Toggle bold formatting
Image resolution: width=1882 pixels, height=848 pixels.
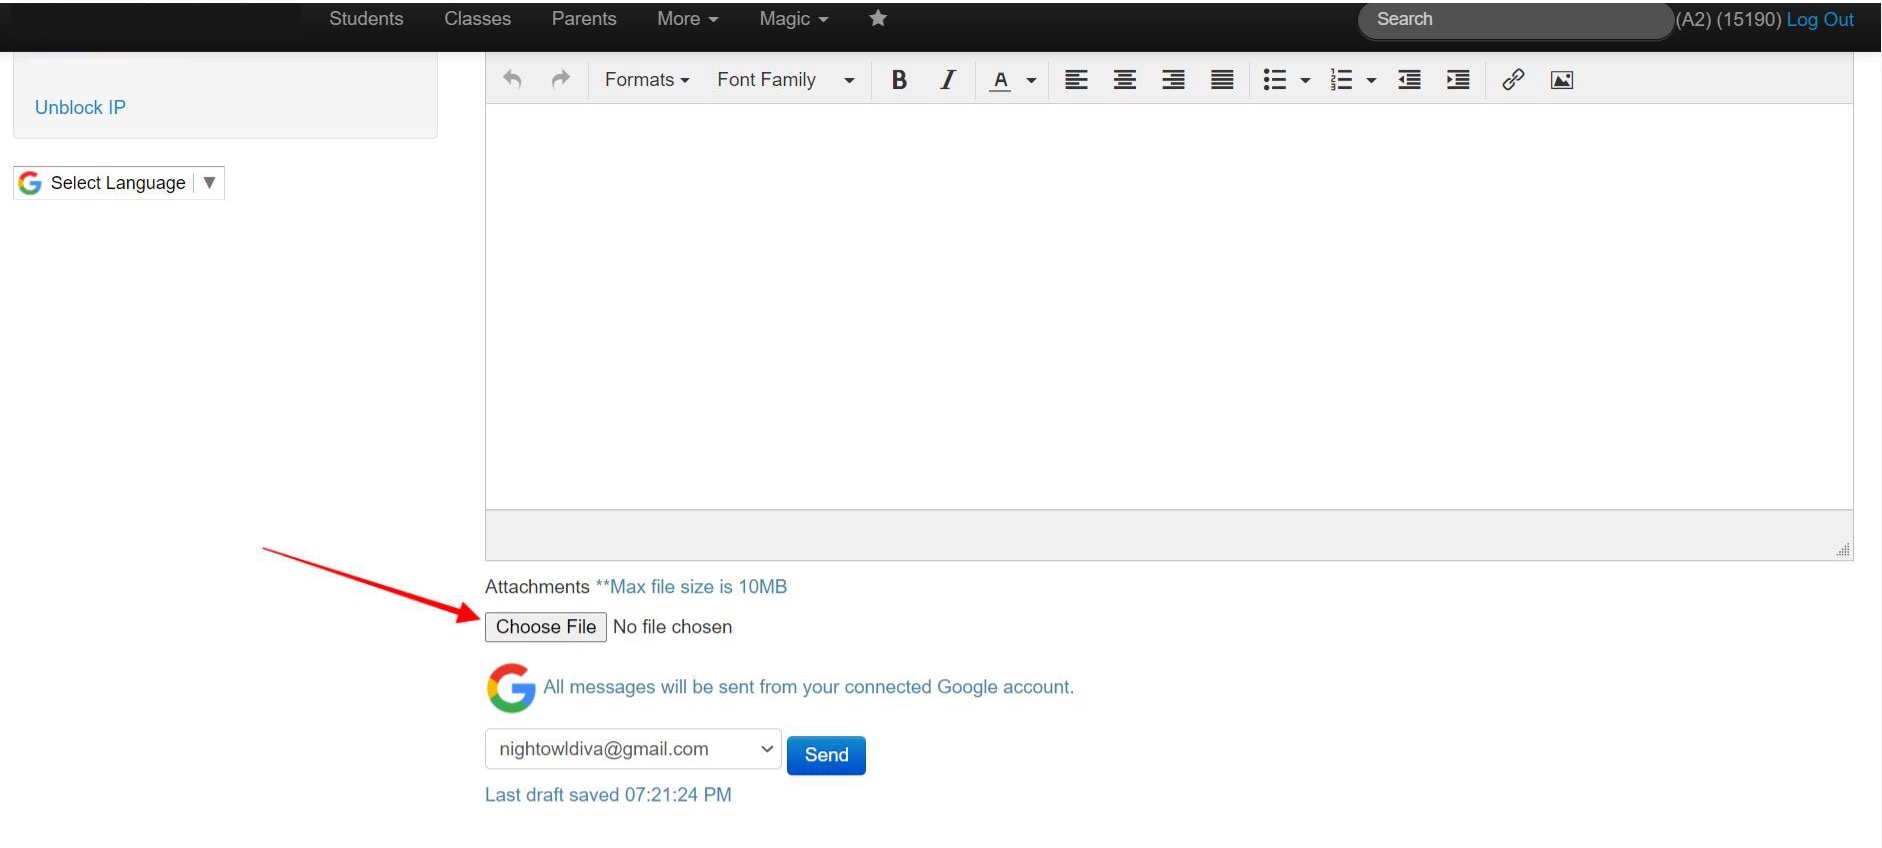(899, 80)
